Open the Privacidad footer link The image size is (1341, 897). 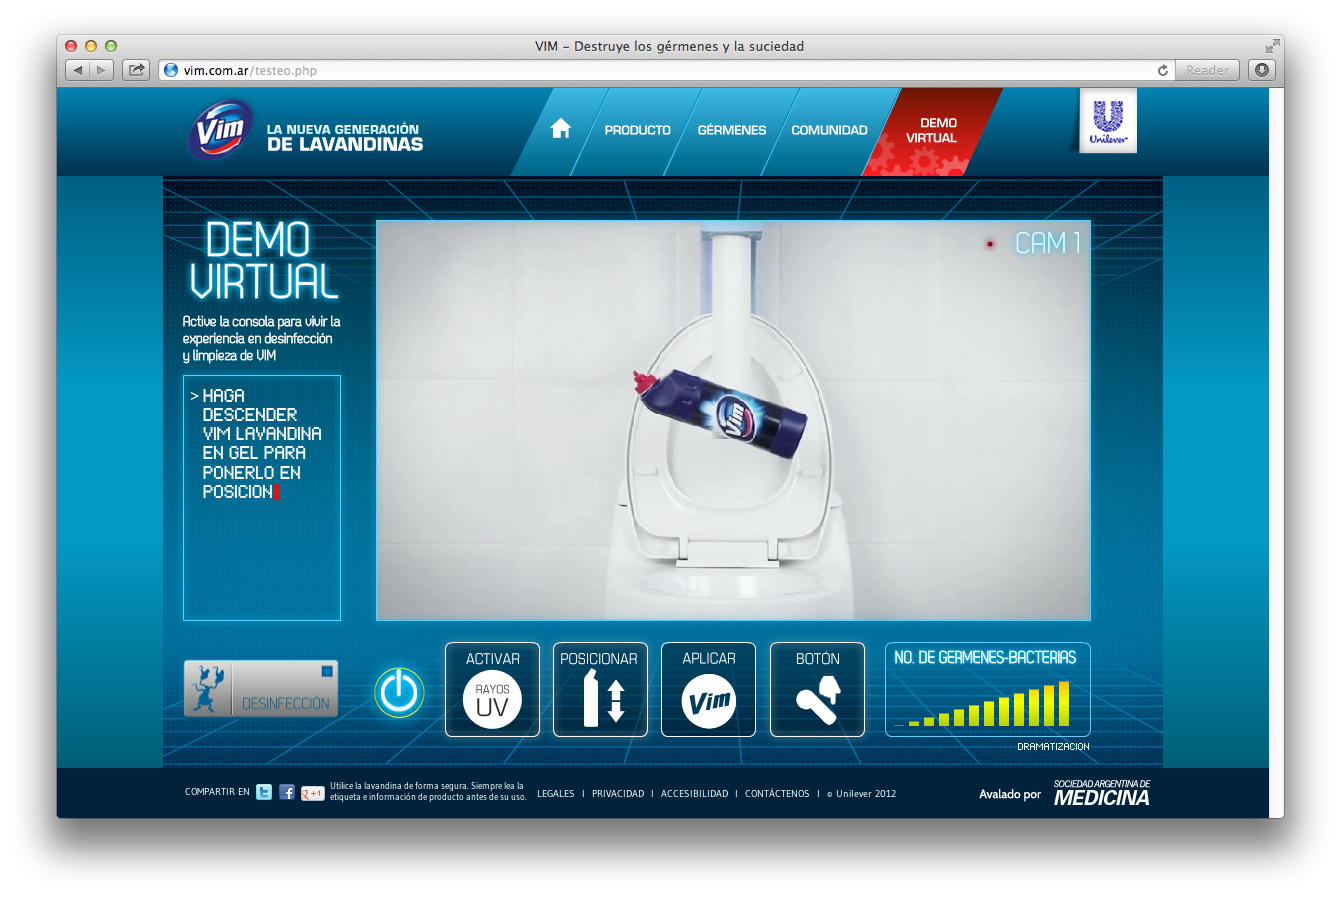pos(618,794)
